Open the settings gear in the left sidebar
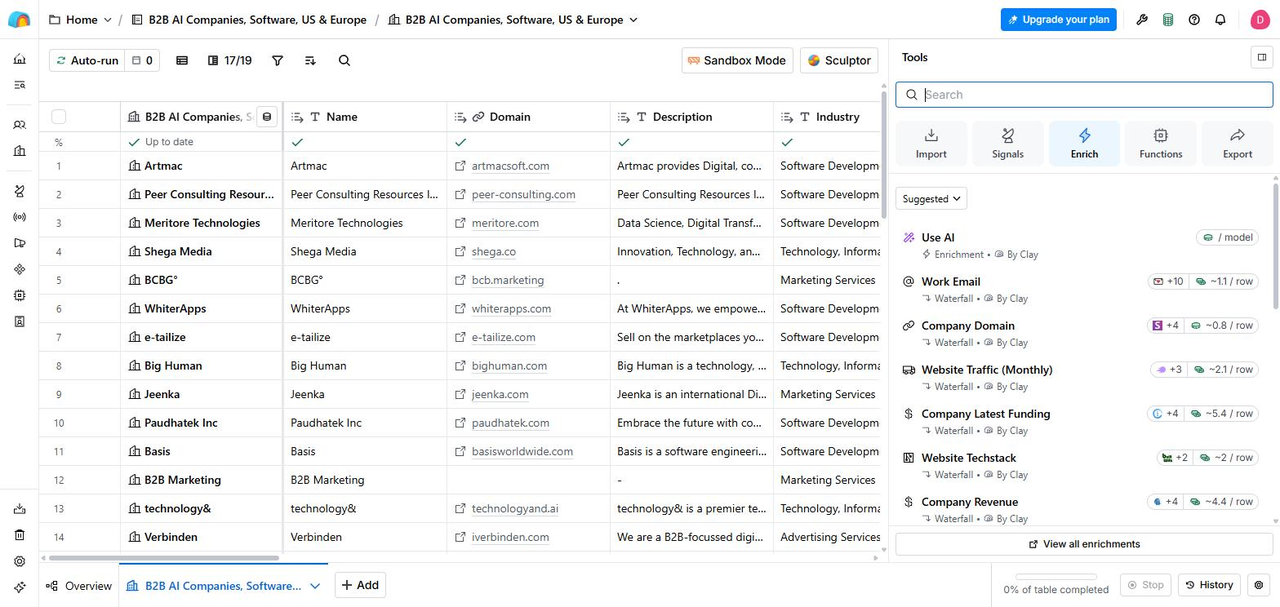Screen dimensions: 1280x607 coord(19,561)
